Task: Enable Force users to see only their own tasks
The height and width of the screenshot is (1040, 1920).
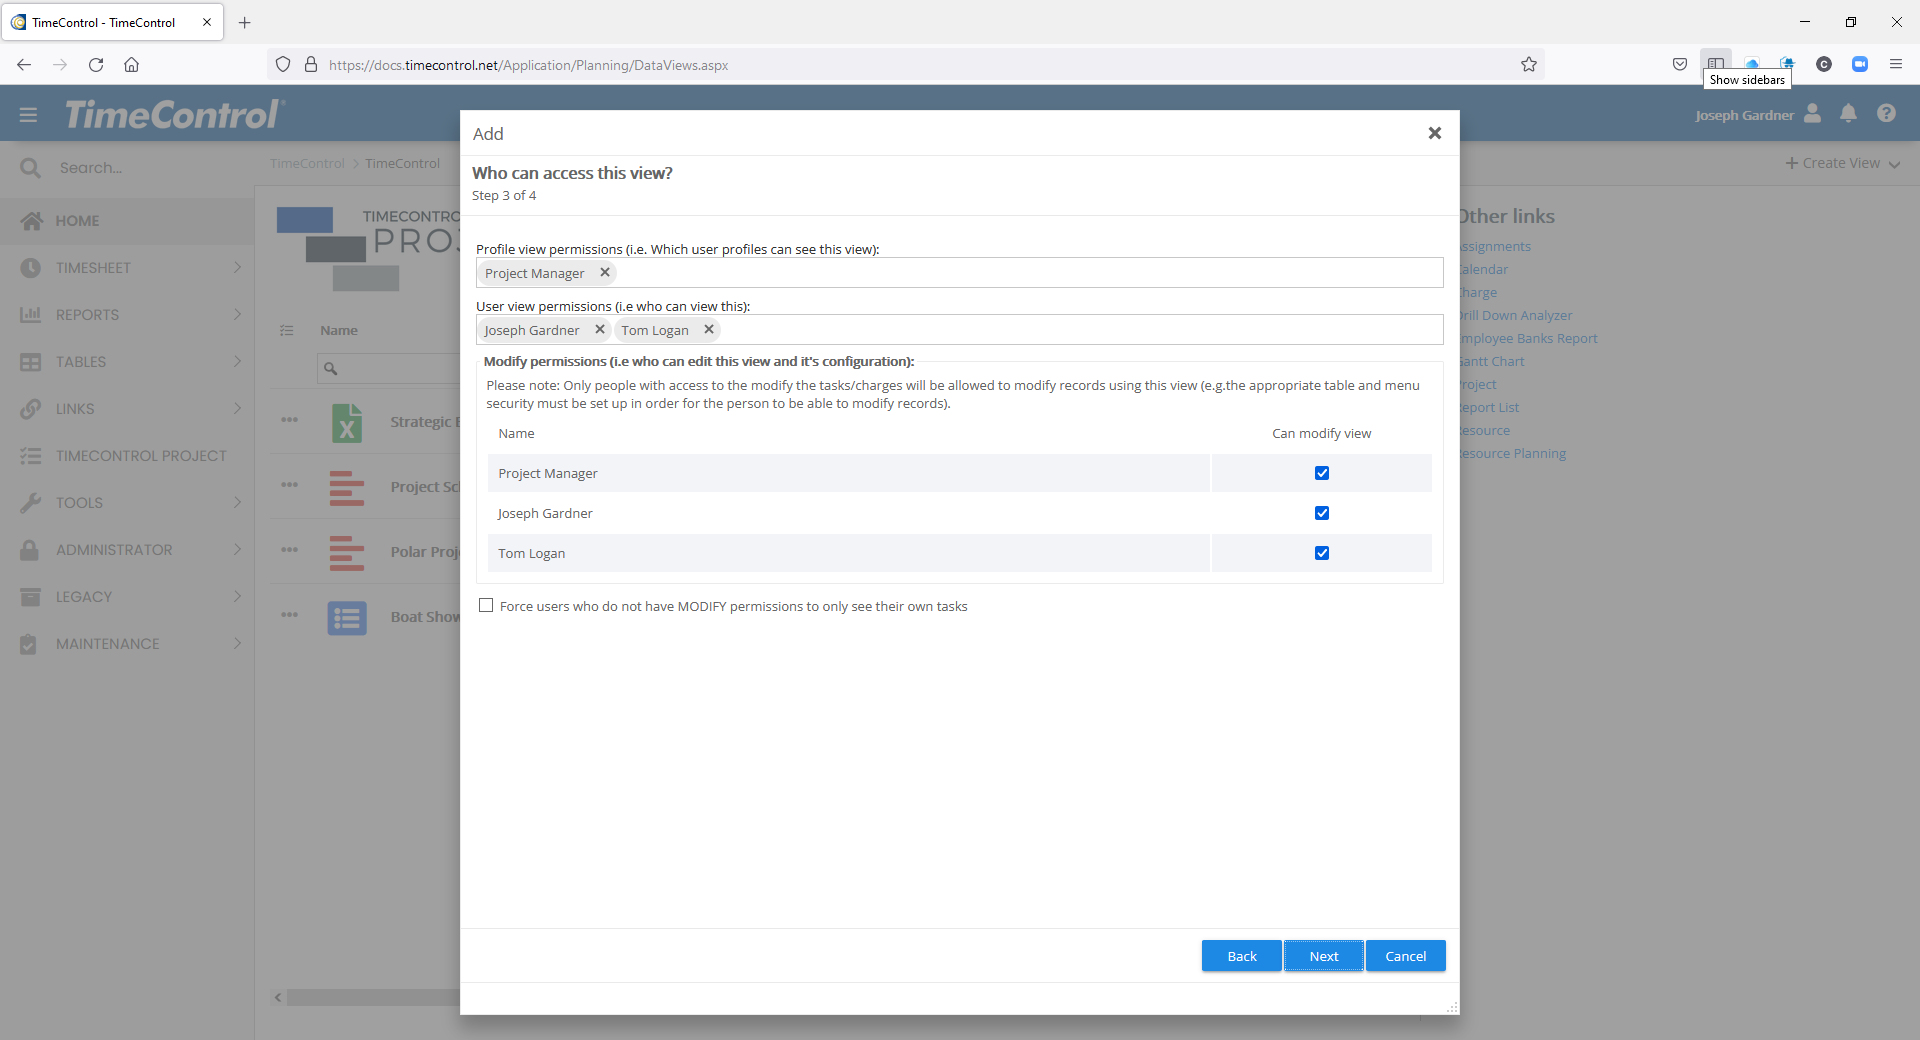Action: pos(486,605)
